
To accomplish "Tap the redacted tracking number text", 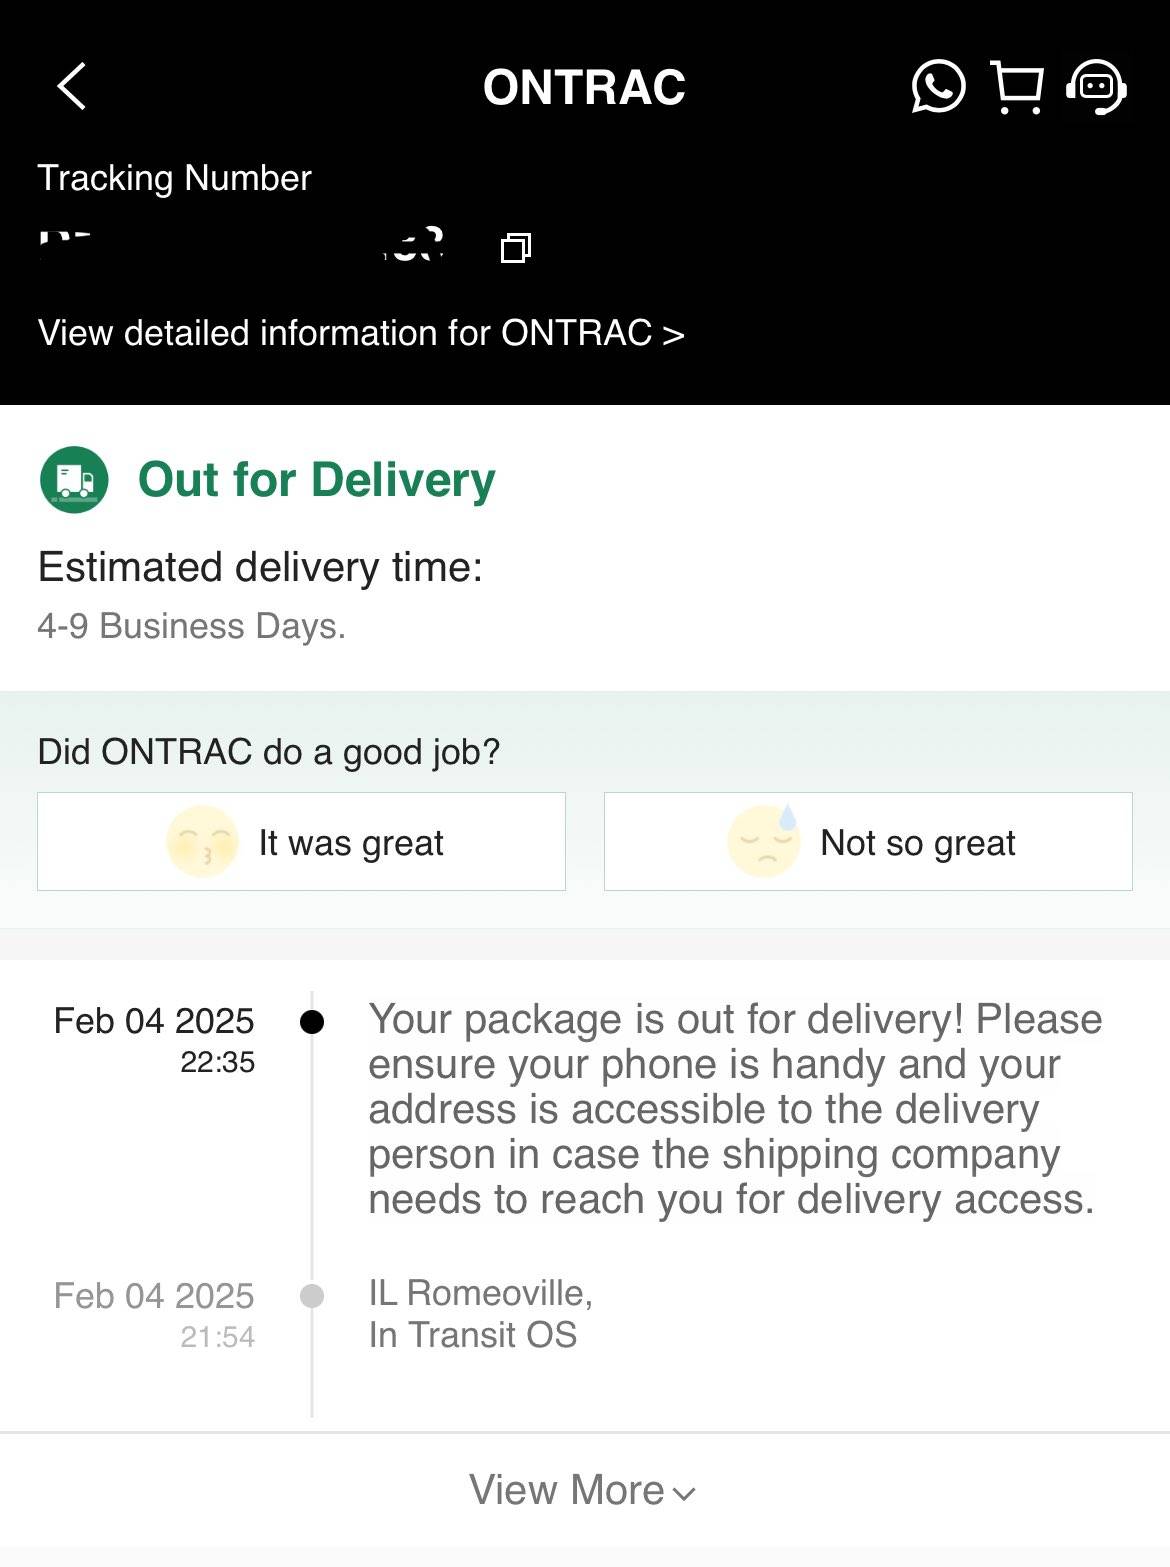I will [240, 246].
